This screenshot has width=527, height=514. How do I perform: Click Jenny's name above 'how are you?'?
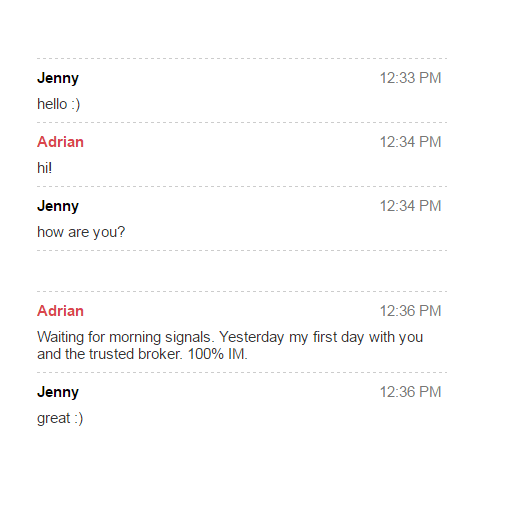[x=58, y=206]
